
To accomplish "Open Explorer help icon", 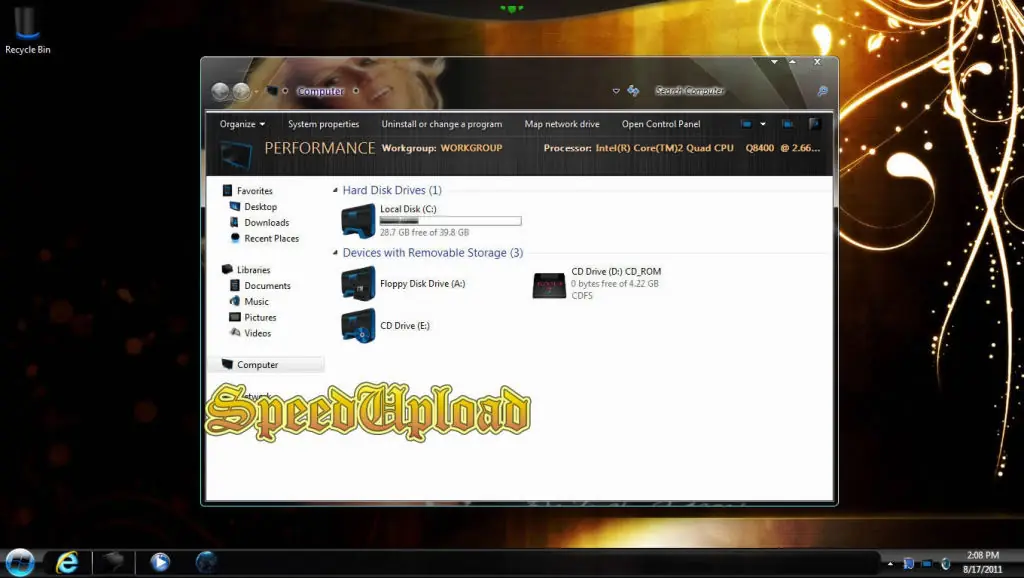I will [x=814, y=124].
